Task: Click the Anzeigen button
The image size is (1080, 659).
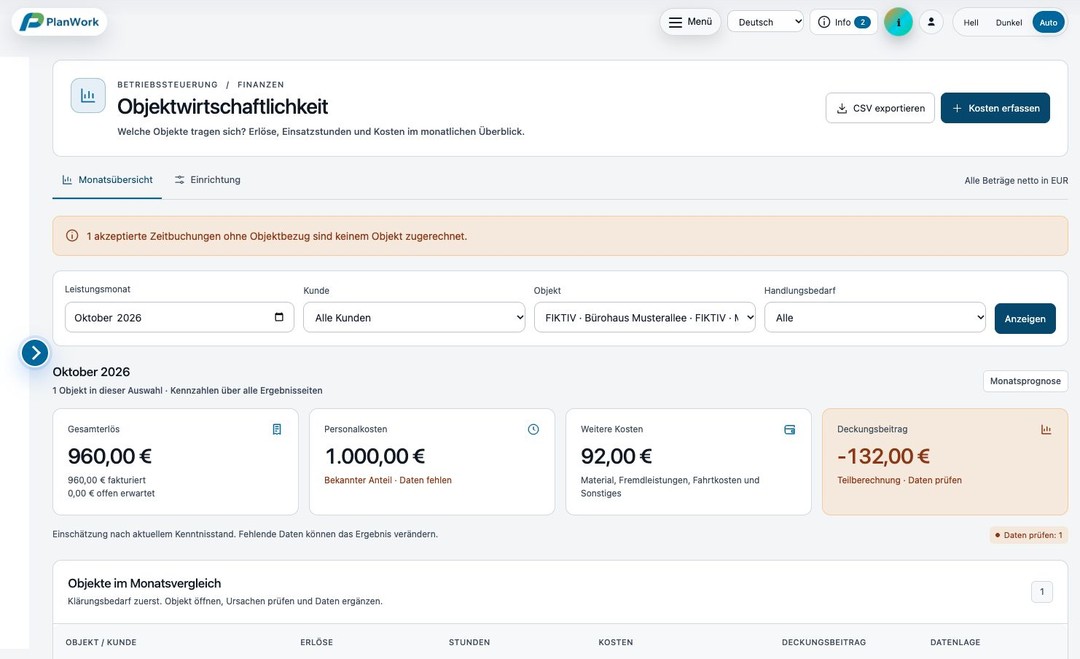Action: [1025, 319]
